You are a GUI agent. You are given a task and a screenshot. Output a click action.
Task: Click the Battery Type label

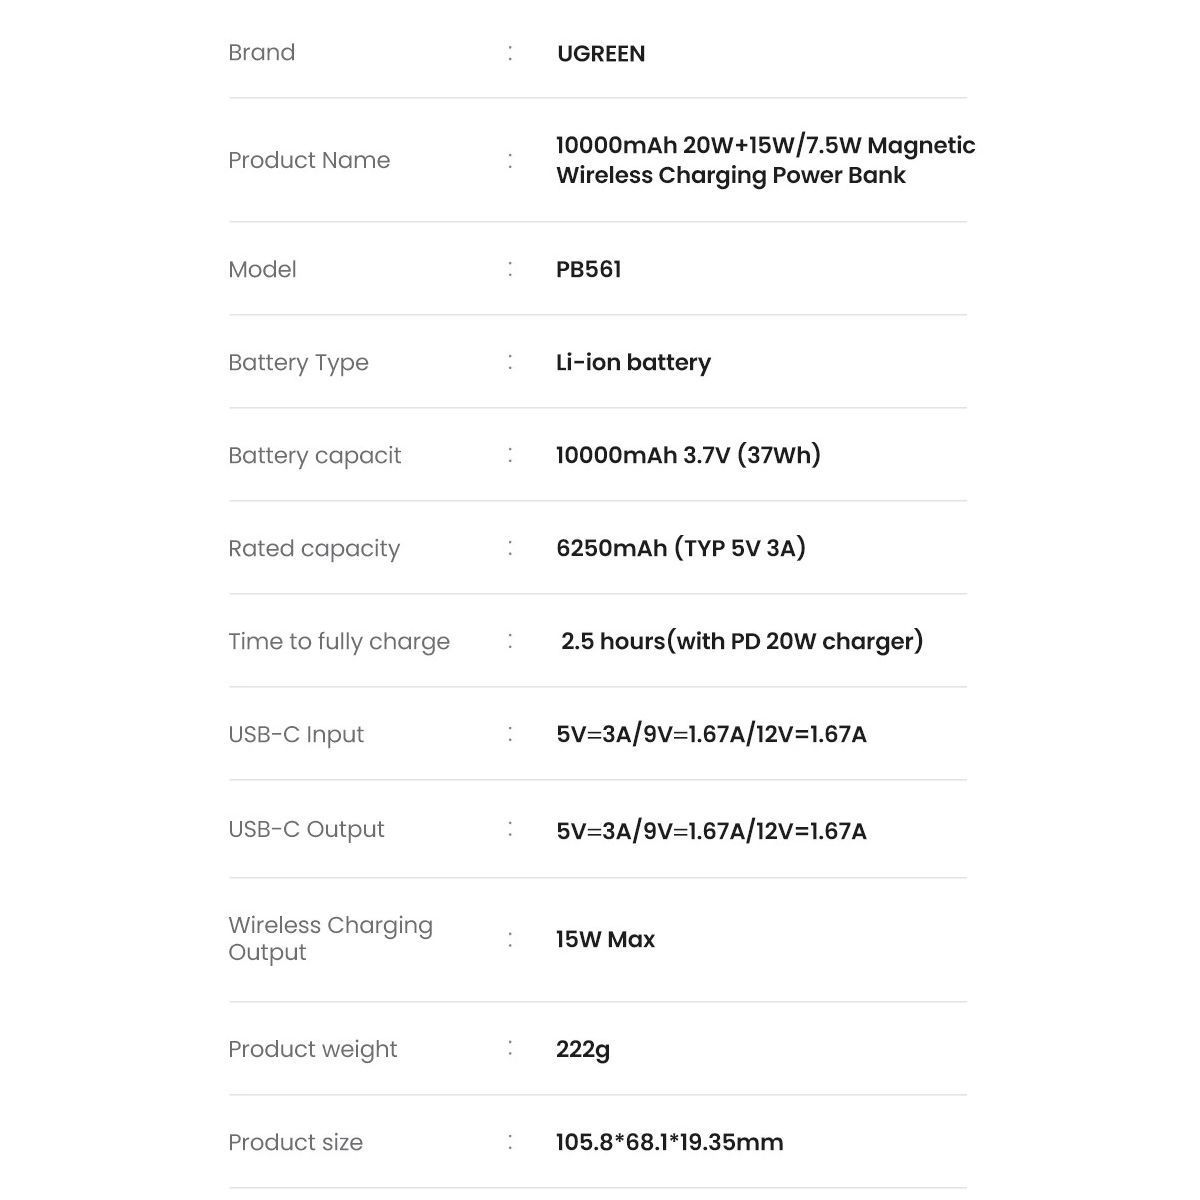[298, 362]
